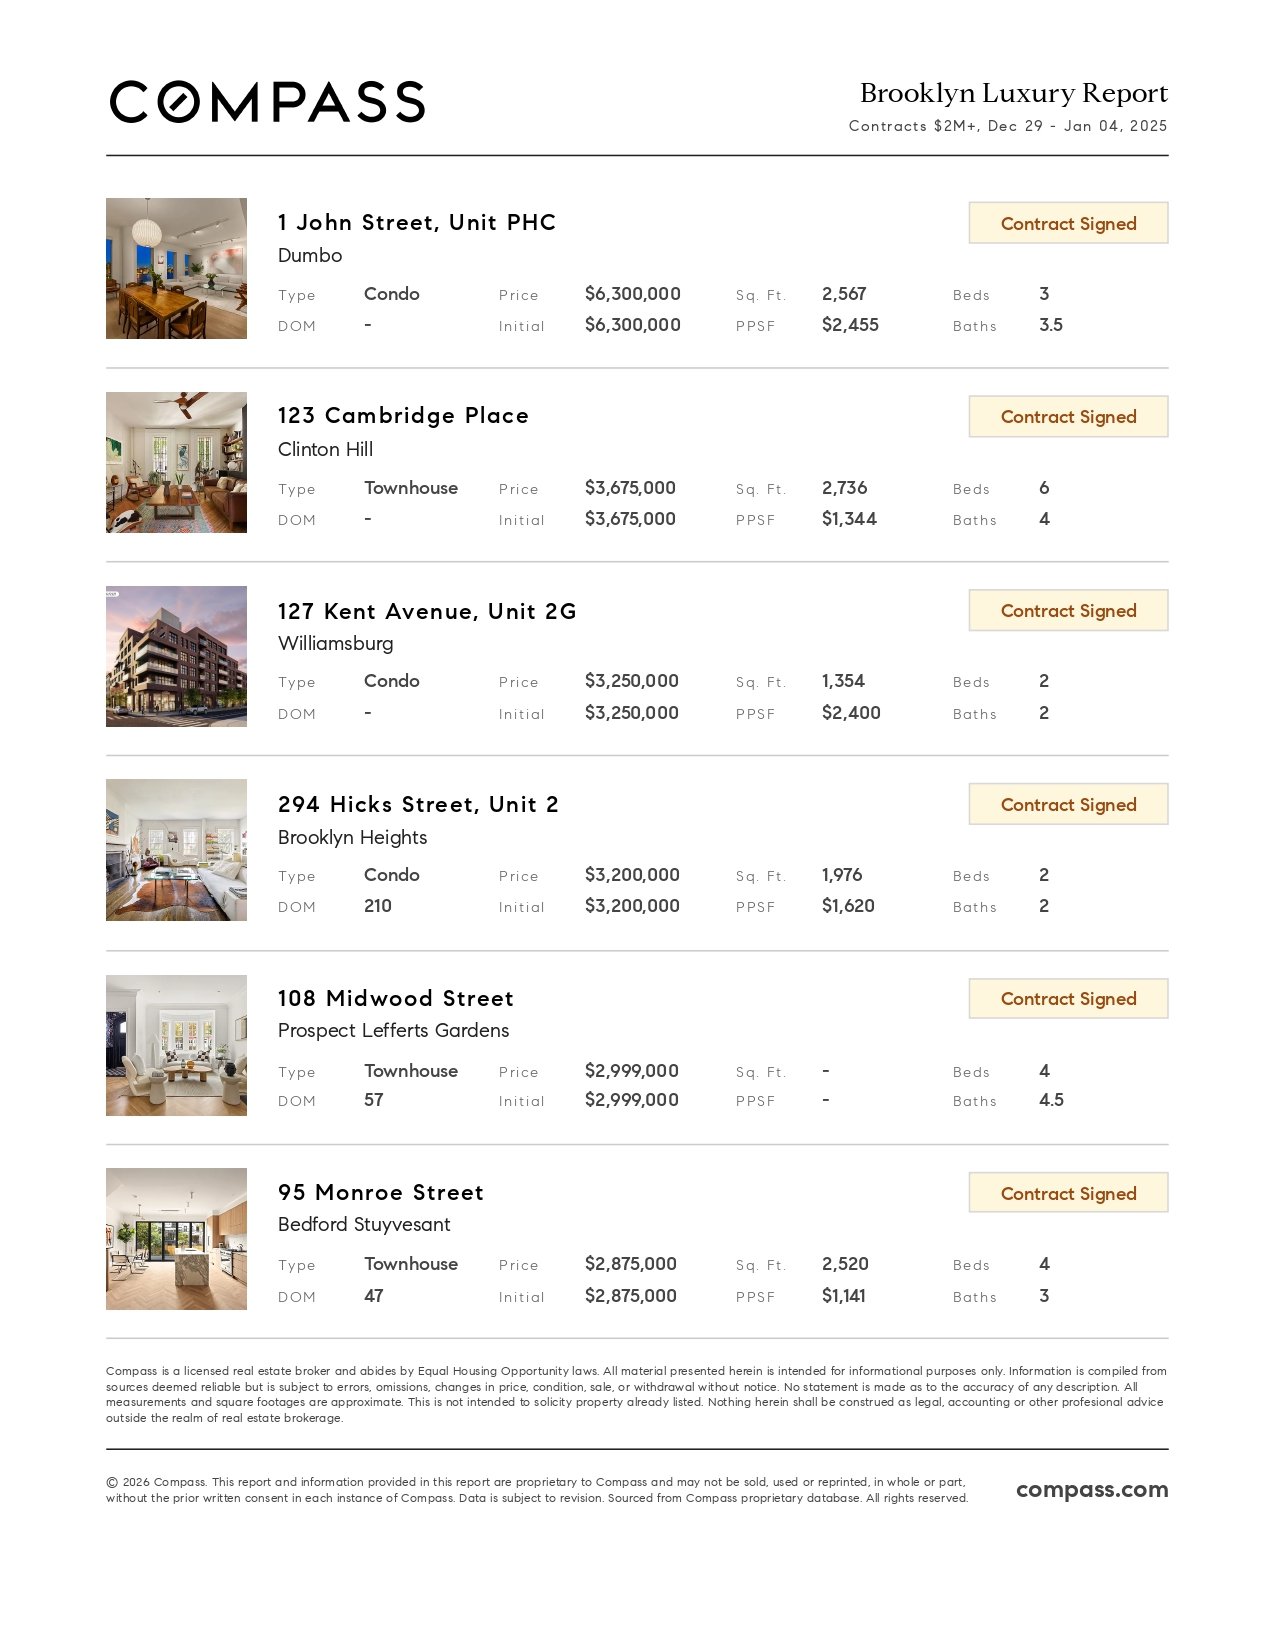The height and width of the screenshot is (1650, 1275).
Task: Click the 108 Midwood Street address title
Action: (395, 998)
